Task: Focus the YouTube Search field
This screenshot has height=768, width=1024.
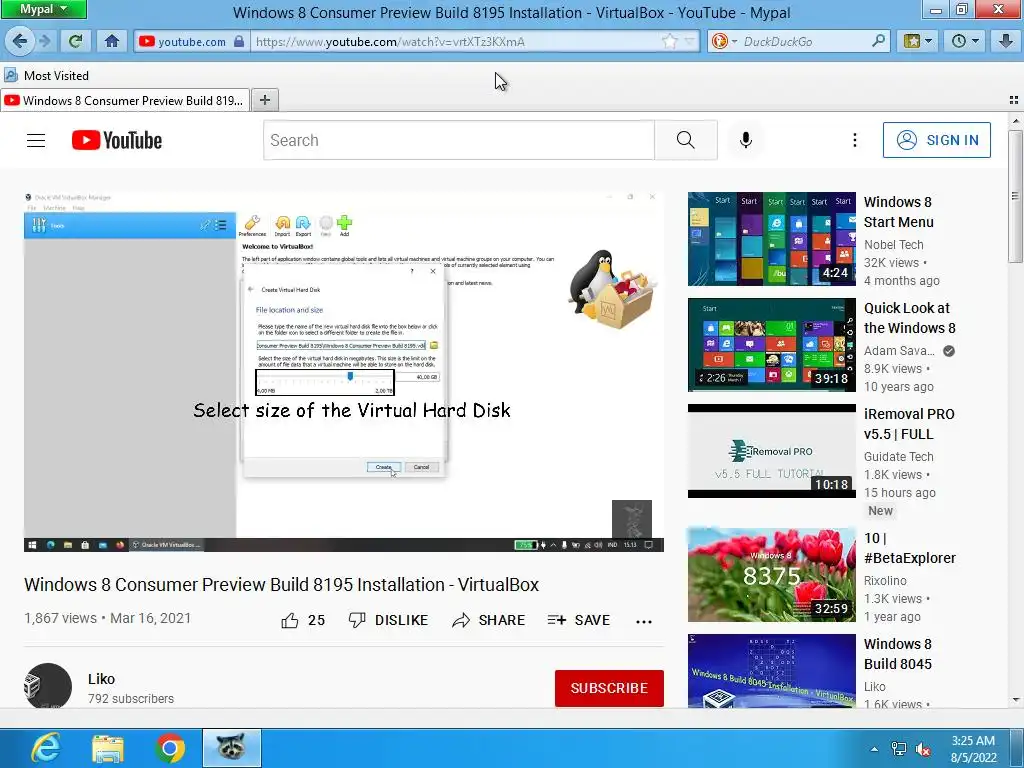Action: [458, 140]
